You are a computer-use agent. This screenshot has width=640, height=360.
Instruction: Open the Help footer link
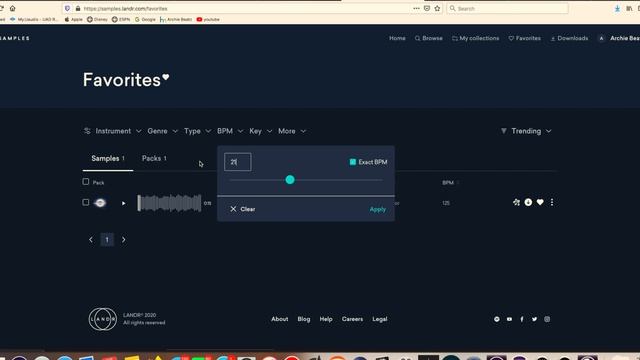pos(326,319)
